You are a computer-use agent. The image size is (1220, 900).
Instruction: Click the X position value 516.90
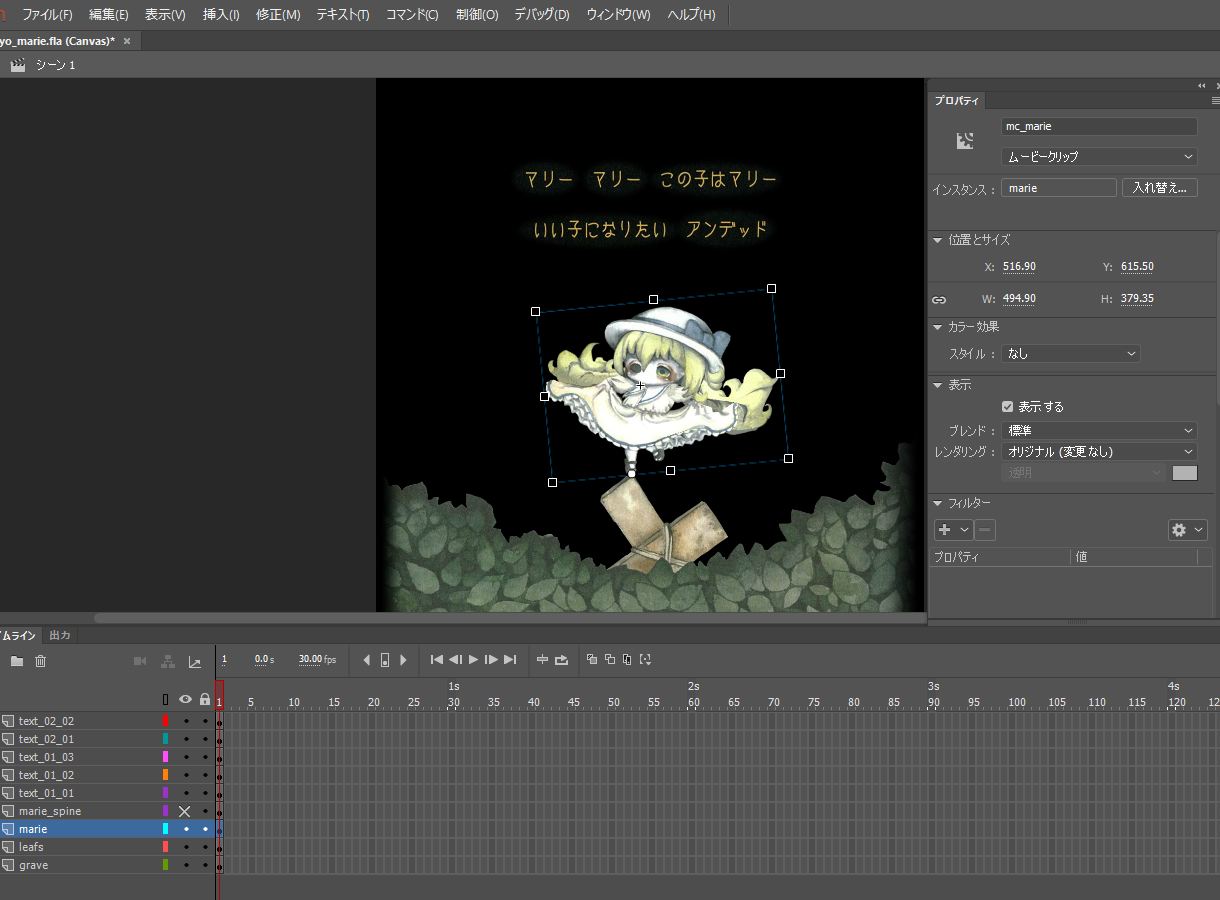click(x=1019, y=267)
